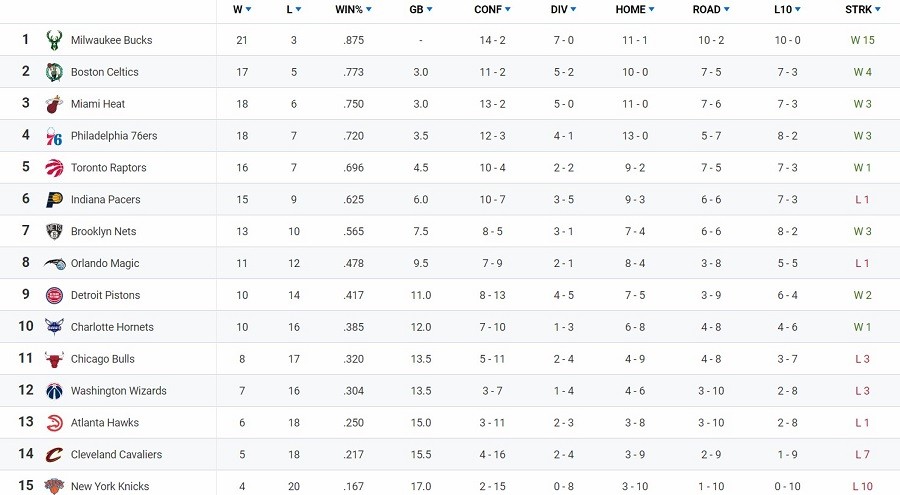Open the Washington Wizards team page
The image size is (900, 495).
(x=118, y=391)
